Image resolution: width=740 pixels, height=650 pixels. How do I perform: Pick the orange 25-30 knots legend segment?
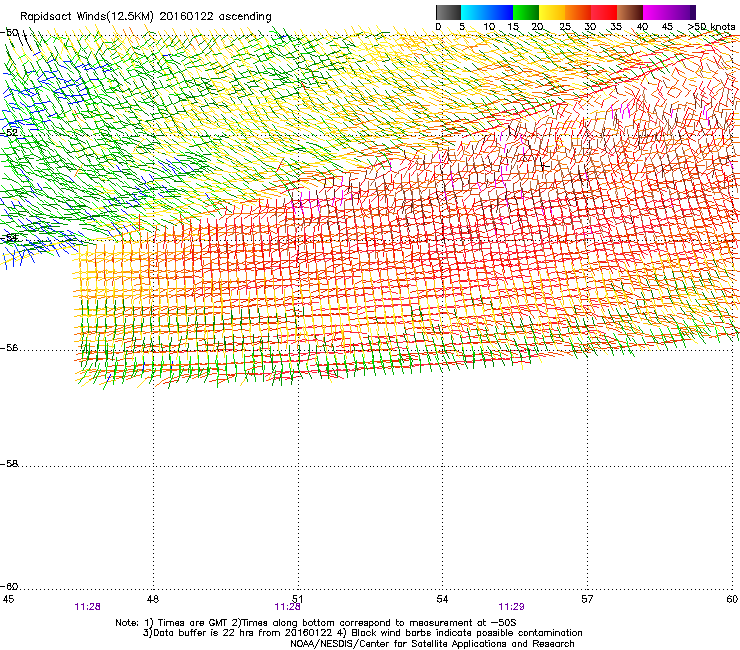(x=578, y=12)
